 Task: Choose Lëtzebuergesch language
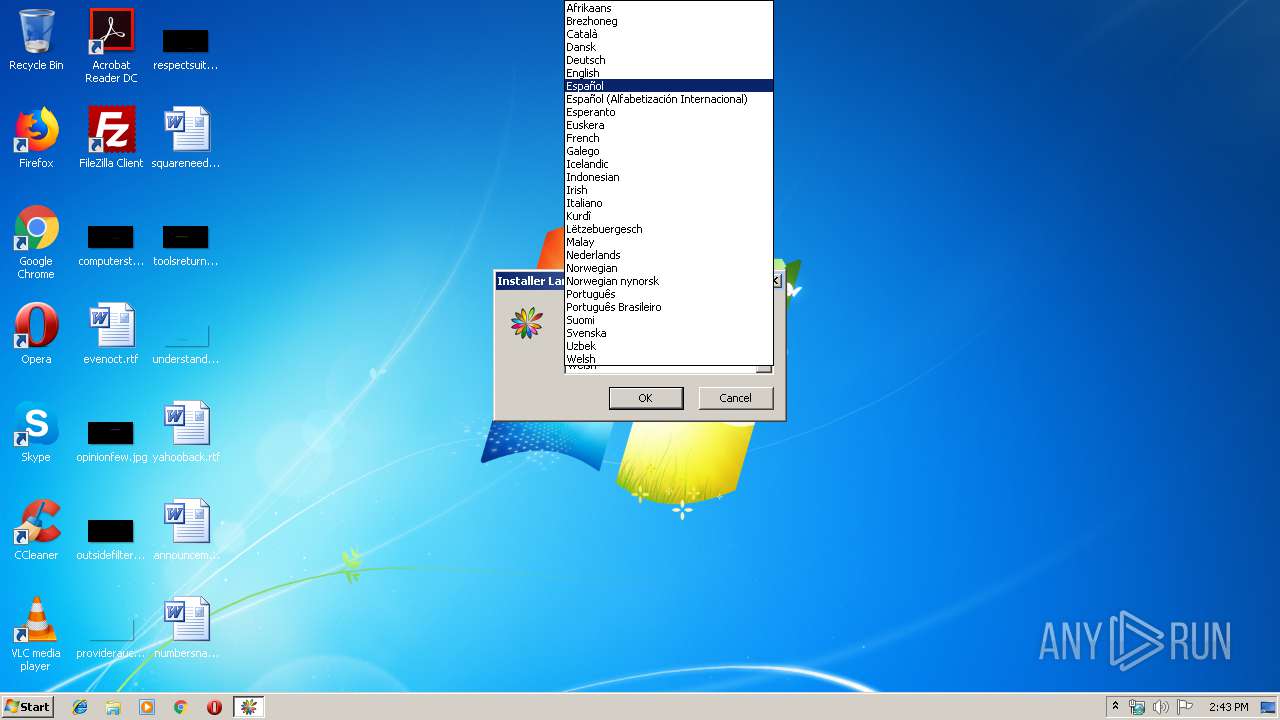(669, 229)
